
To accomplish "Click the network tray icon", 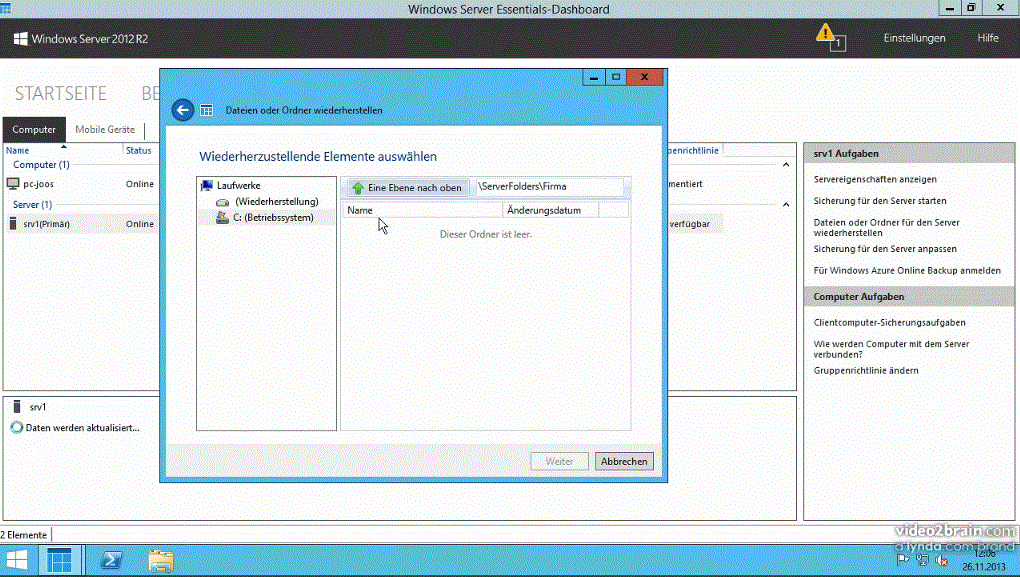I will (922, 559).
